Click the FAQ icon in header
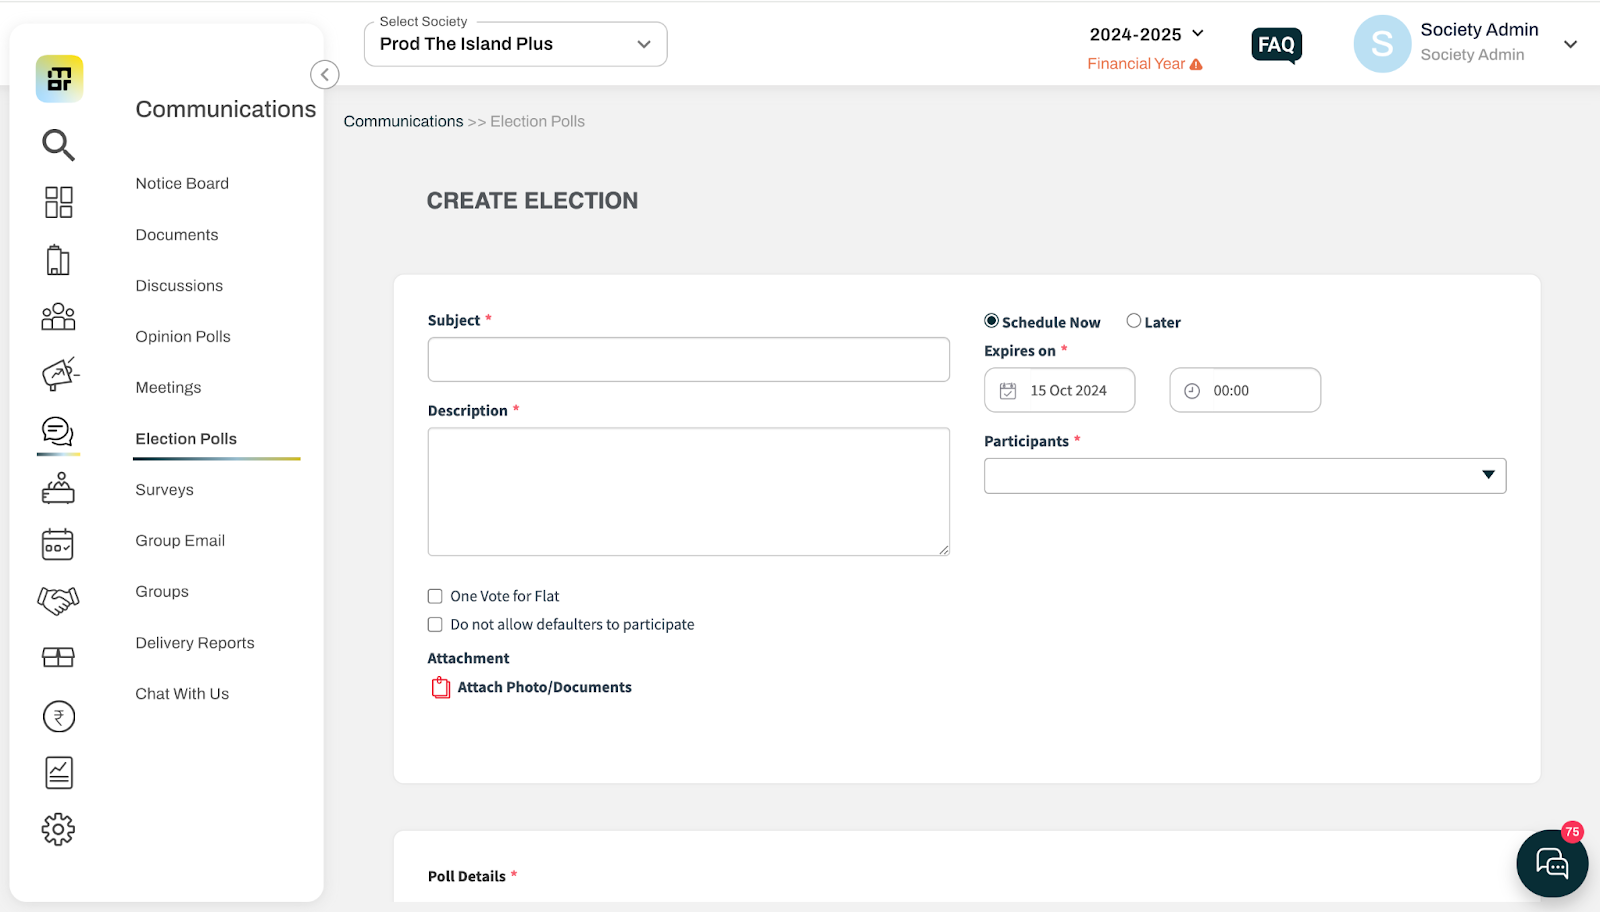Image resolution: width=1600 pixels, height=912 pixels. [1276, 44]
